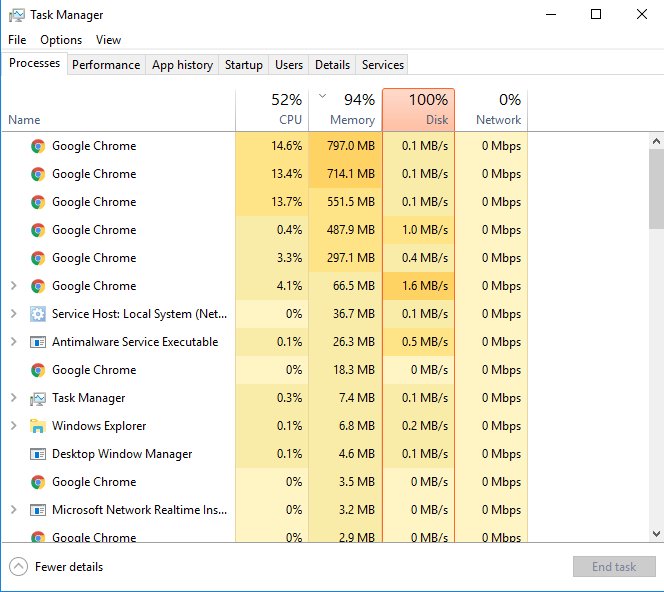Switch to the Performance tab

[106, 65]
